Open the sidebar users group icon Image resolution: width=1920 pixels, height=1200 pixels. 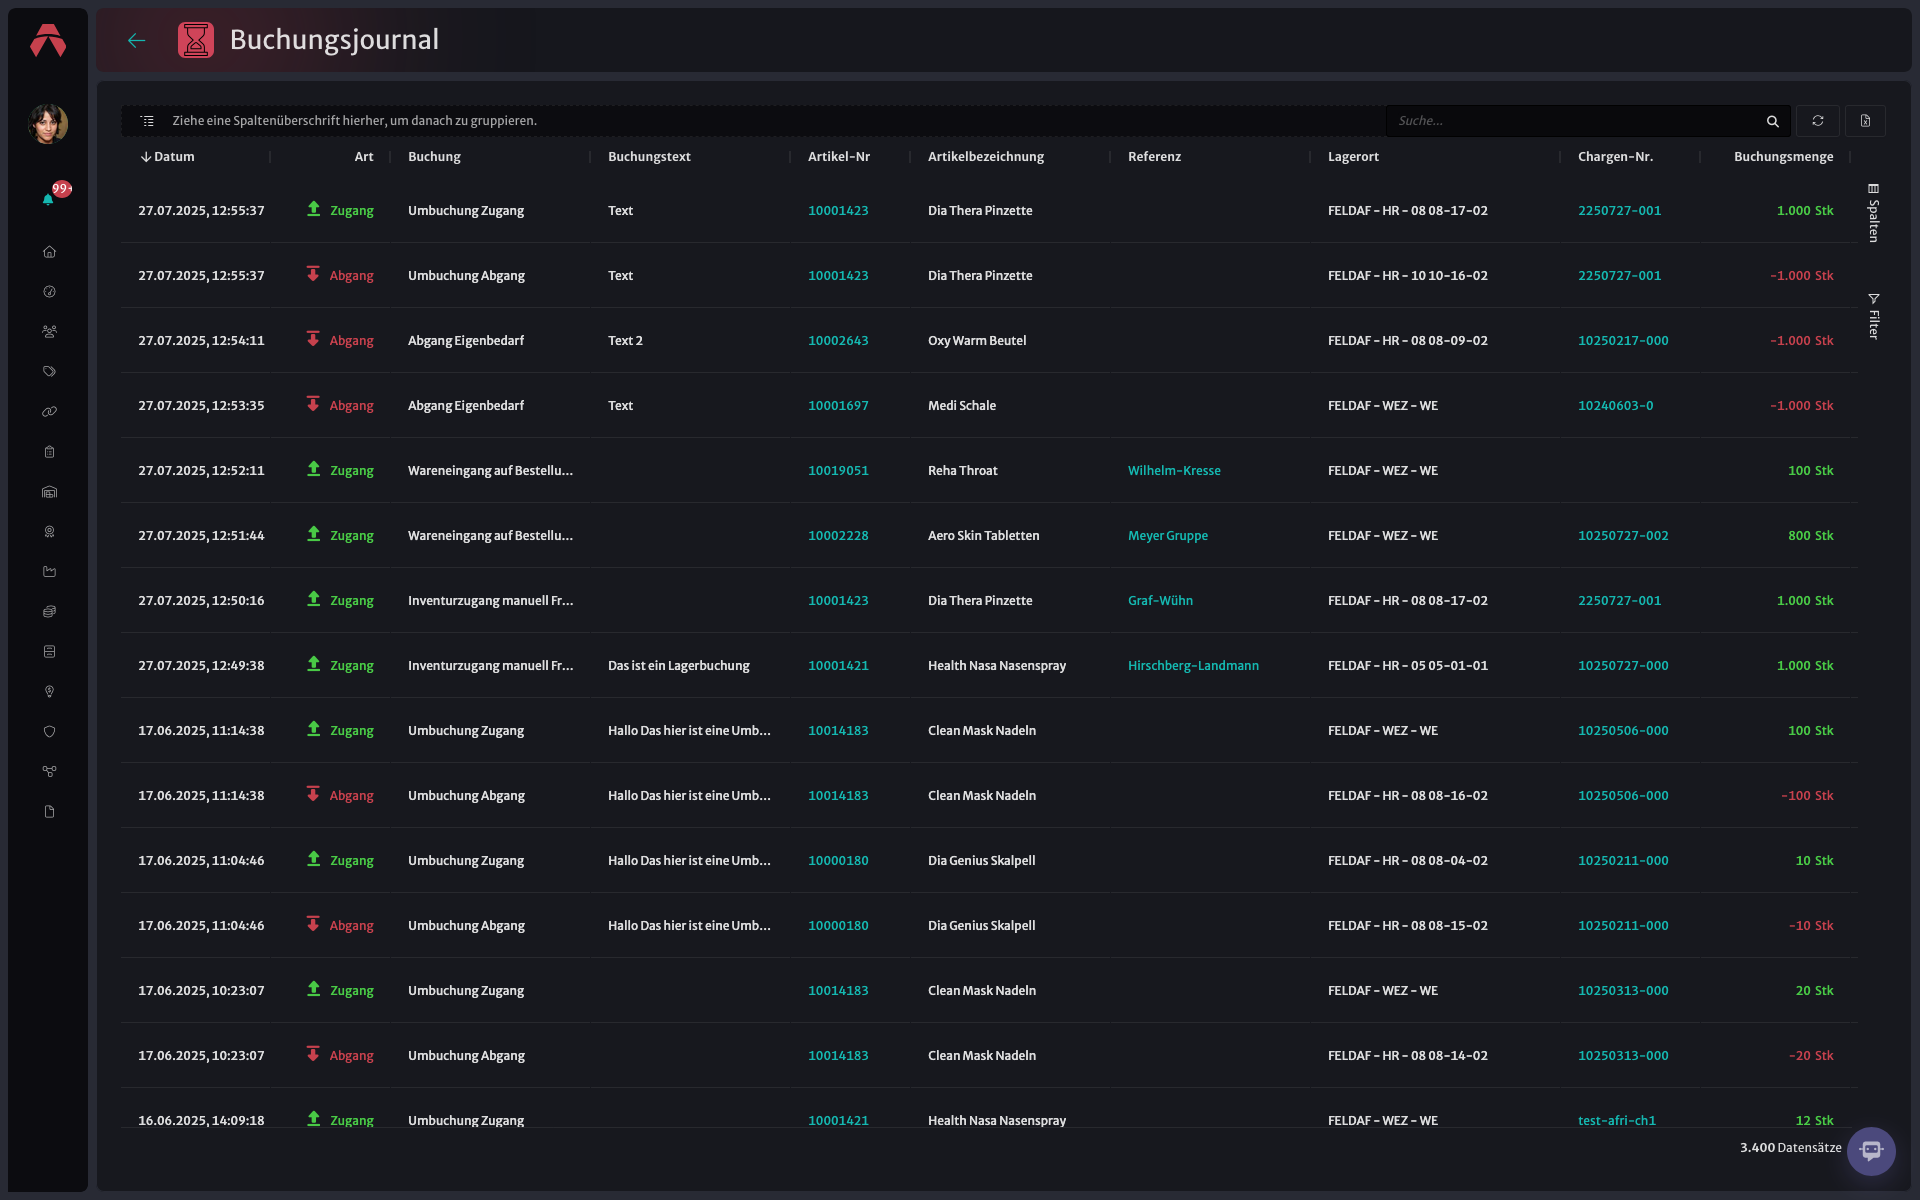coord(49,332)
